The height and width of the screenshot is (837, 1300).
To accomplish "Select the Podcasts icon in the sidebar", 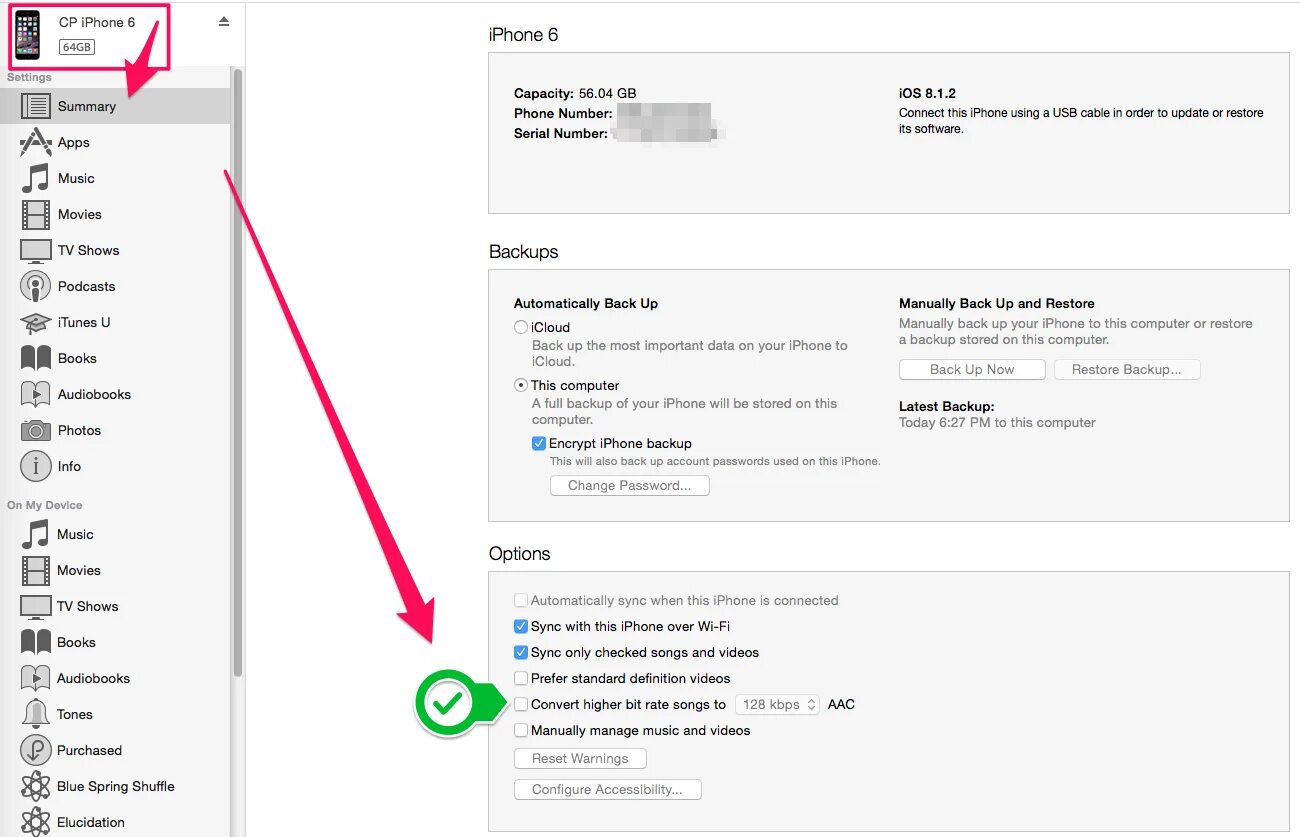I will pos(35,286).
